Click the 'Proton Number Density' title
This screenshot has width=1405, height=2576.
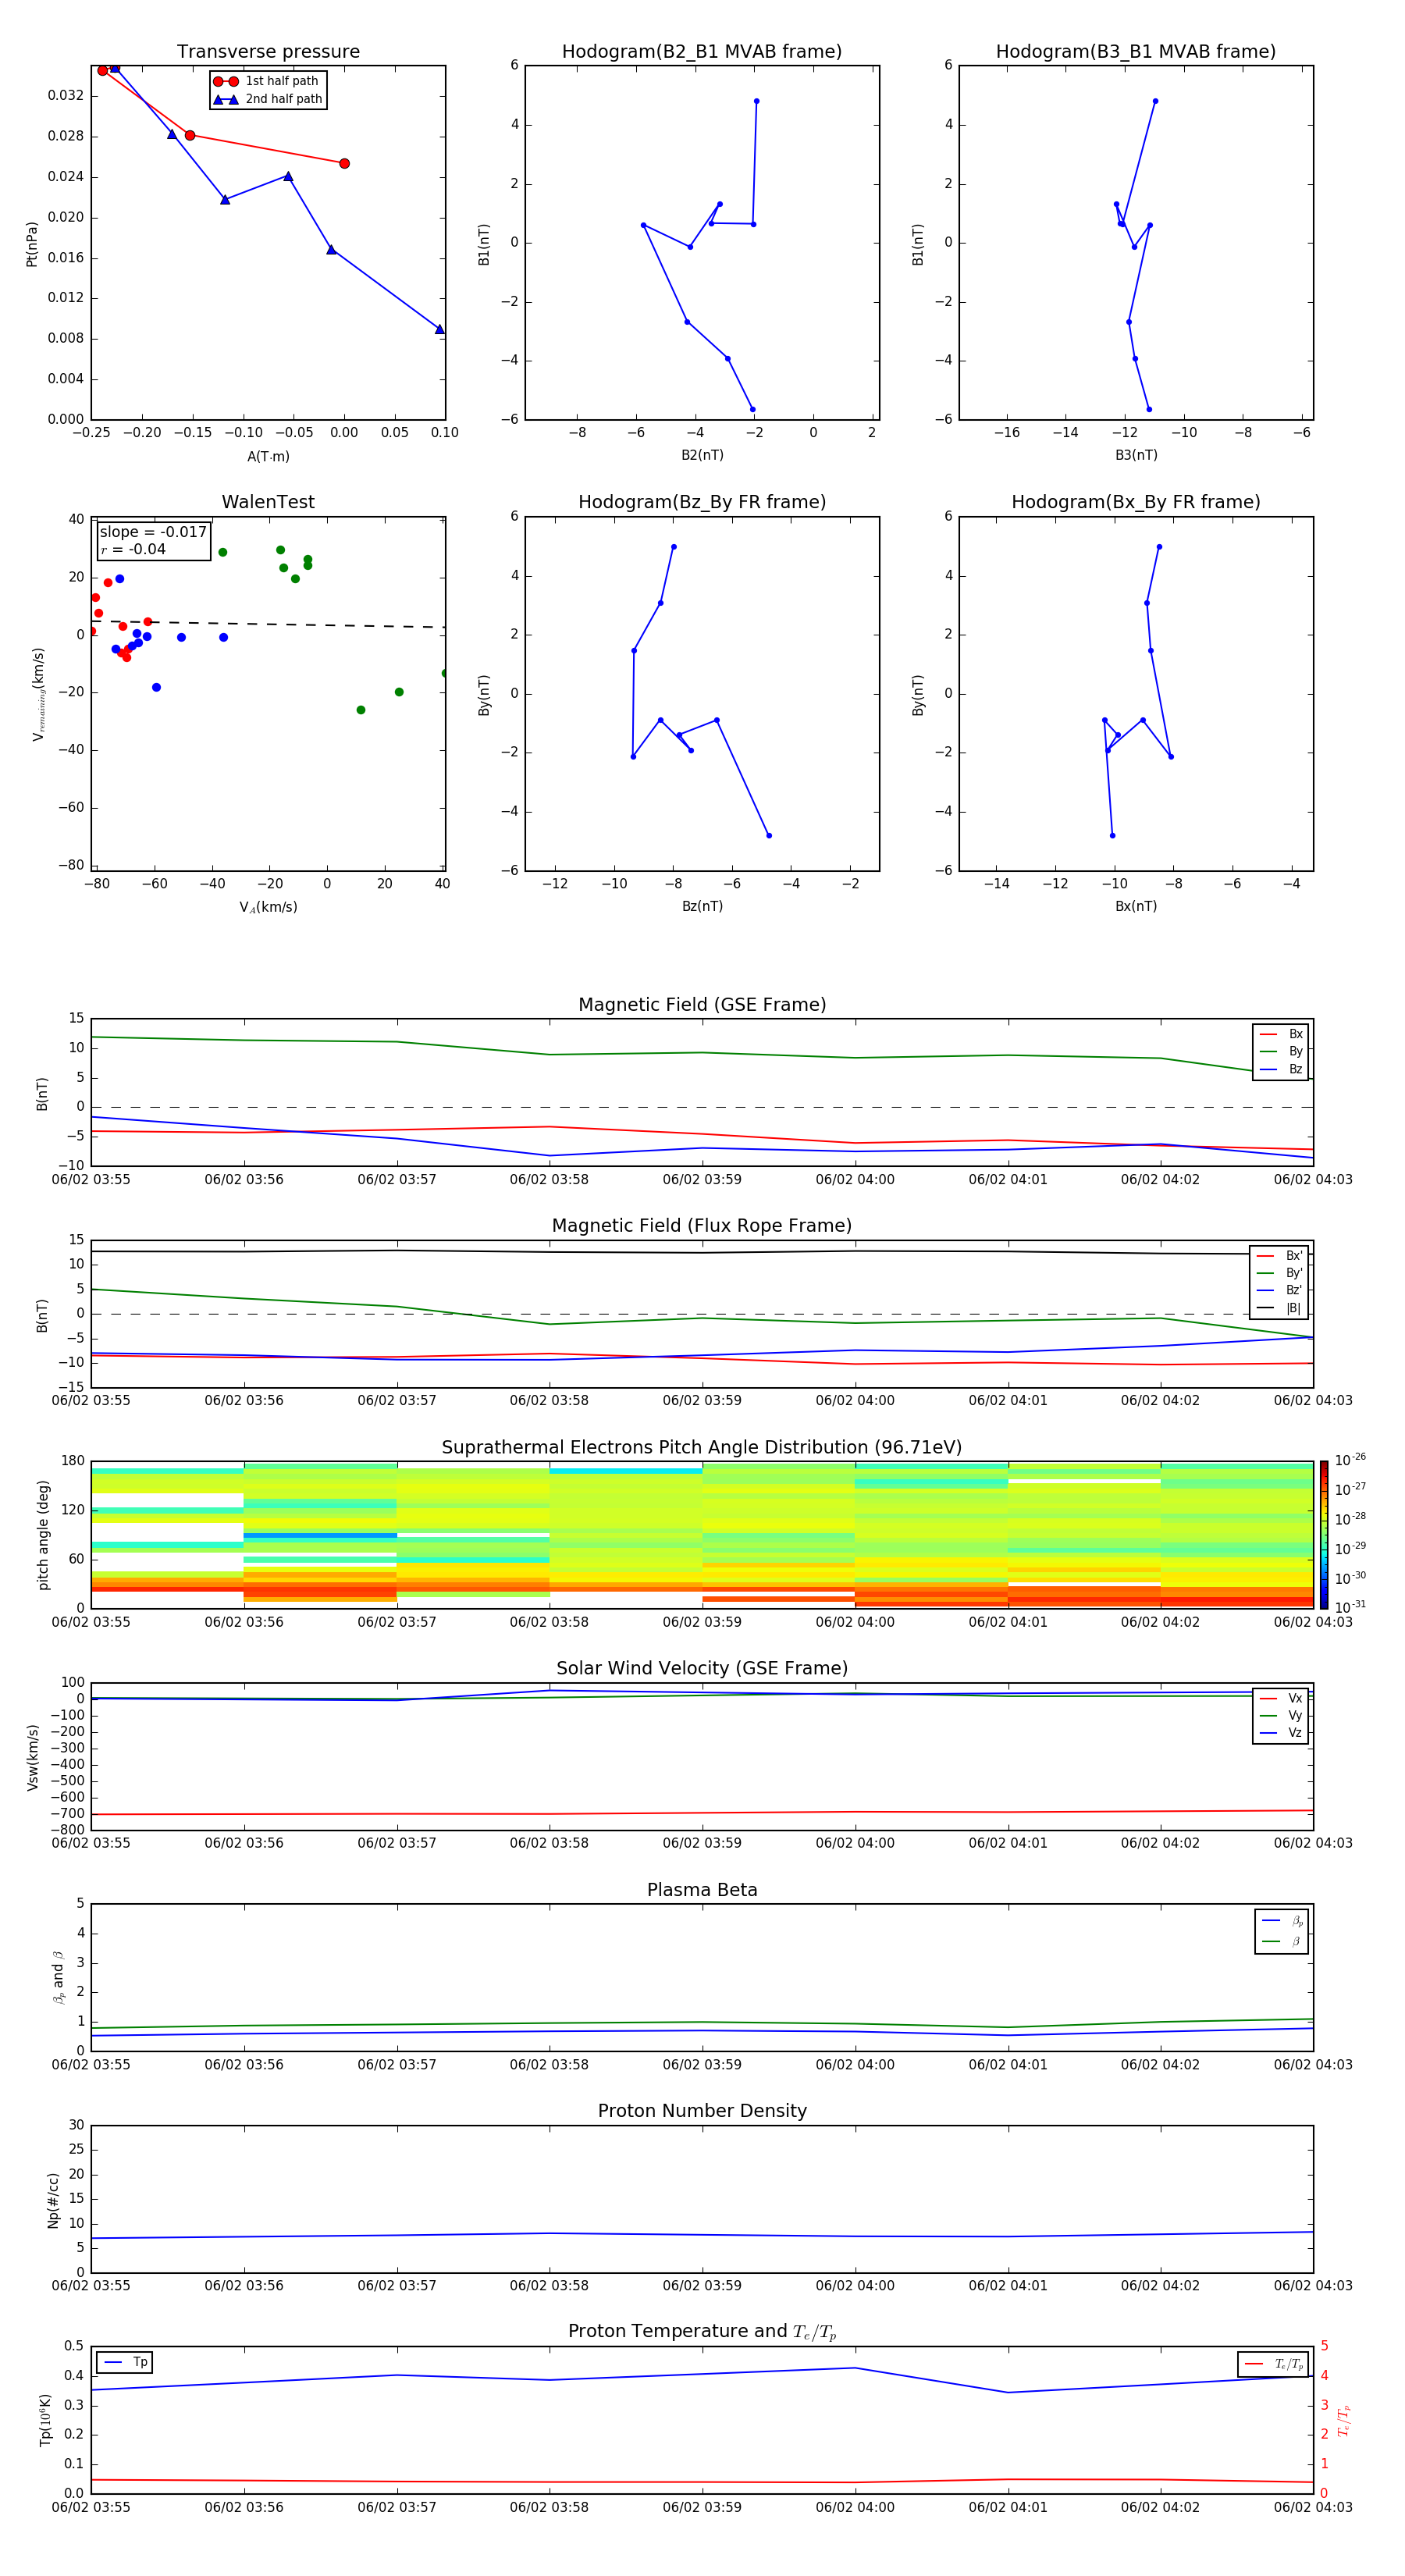702,2111
